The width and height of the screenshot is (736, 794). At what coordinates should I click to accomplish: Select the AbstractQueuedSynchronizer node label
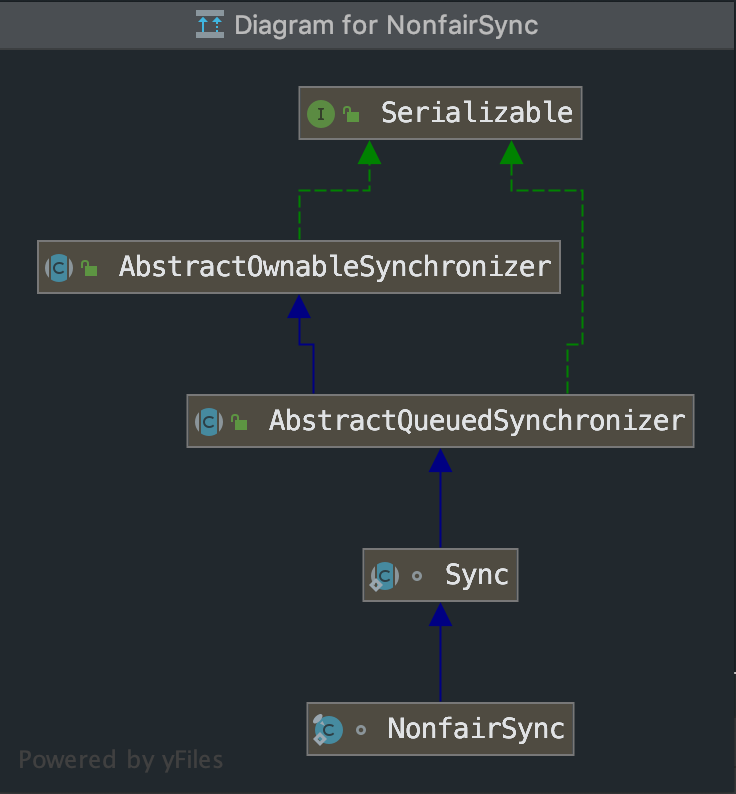point(476,421)
